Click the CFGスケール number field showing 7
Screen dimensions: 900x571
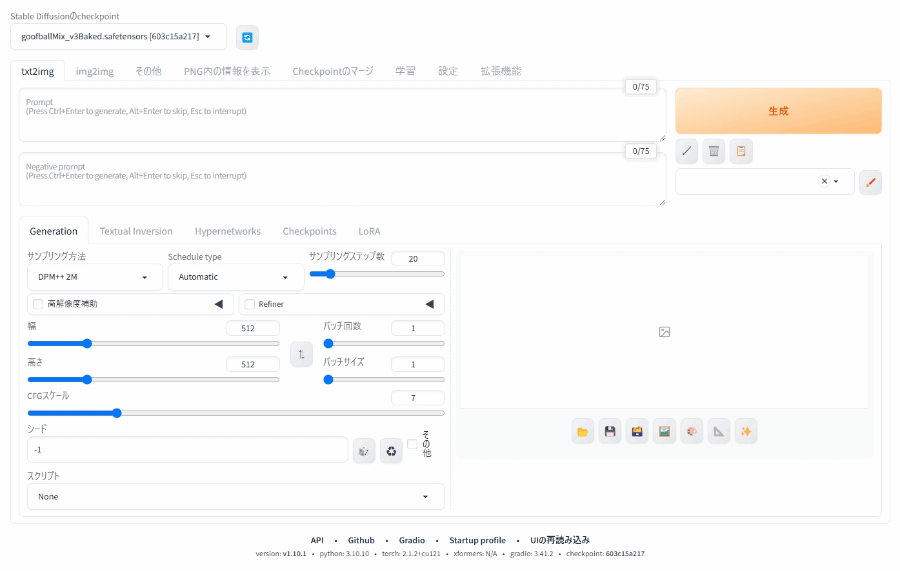[x=418, y=398]
